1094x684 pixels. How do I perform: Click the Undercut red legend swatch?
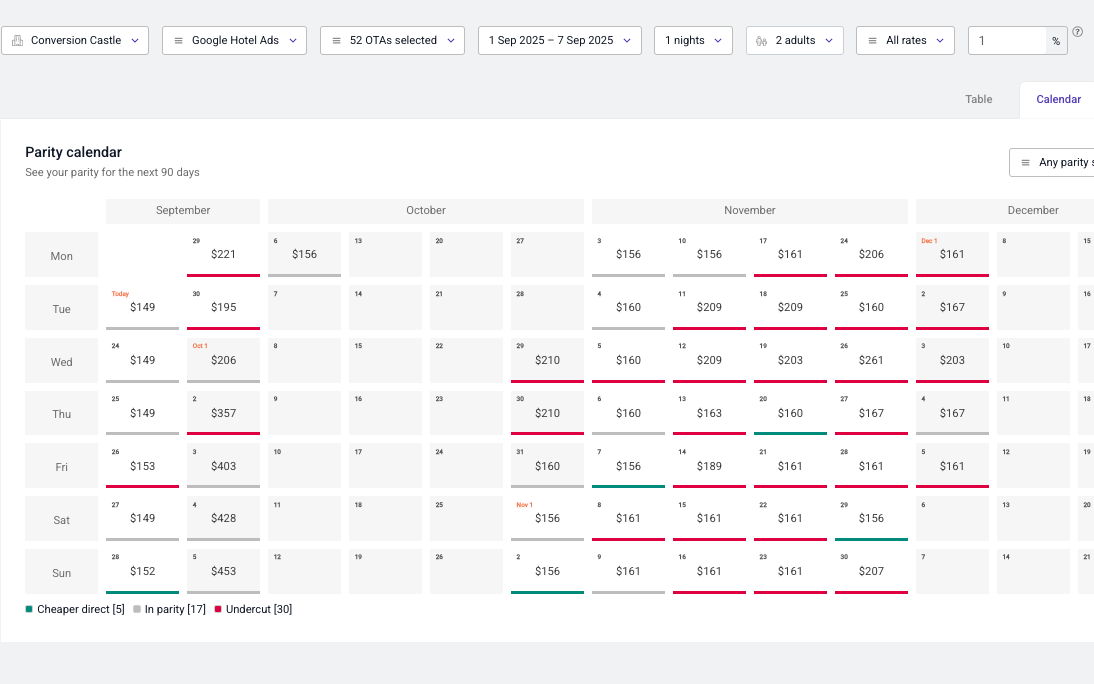pyautogui.click(x=218, y=609)
